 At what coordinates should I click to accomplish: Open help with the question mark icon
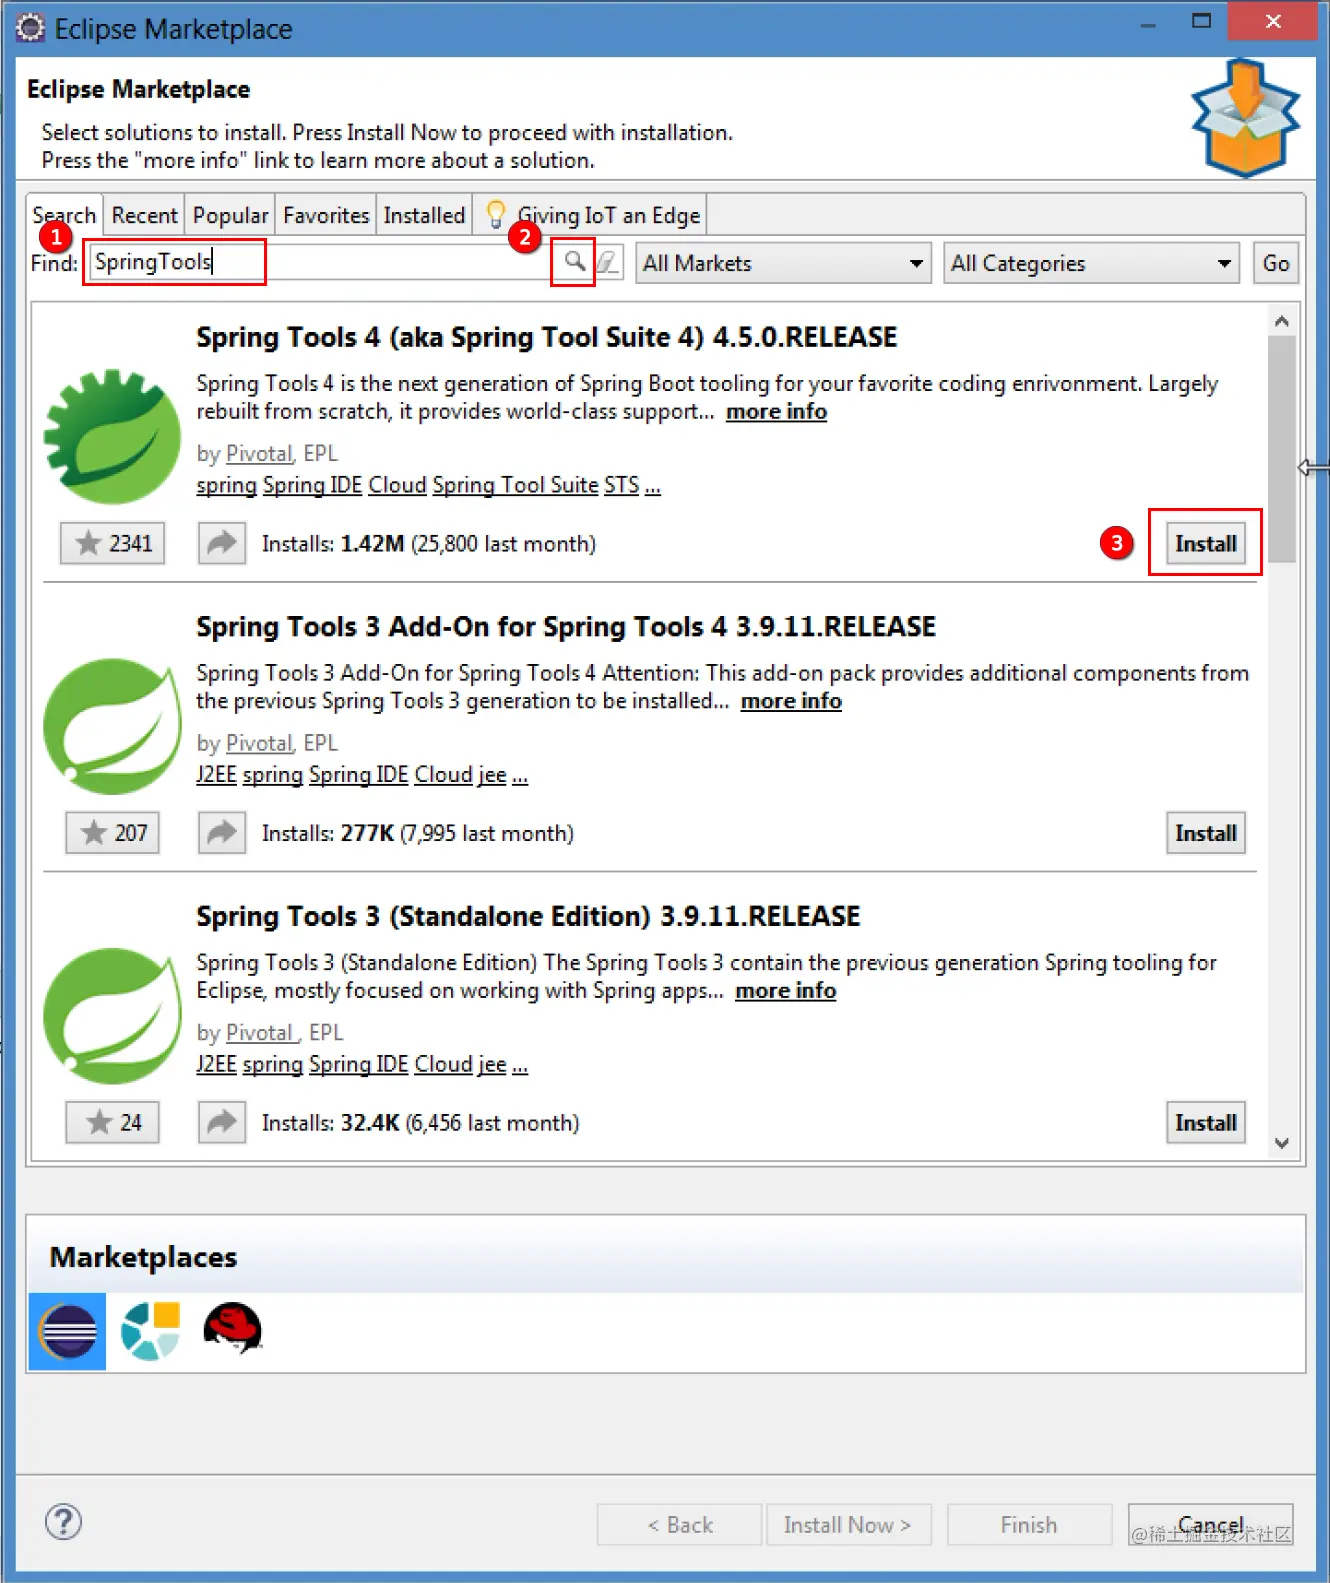[x=63, y=1522]
